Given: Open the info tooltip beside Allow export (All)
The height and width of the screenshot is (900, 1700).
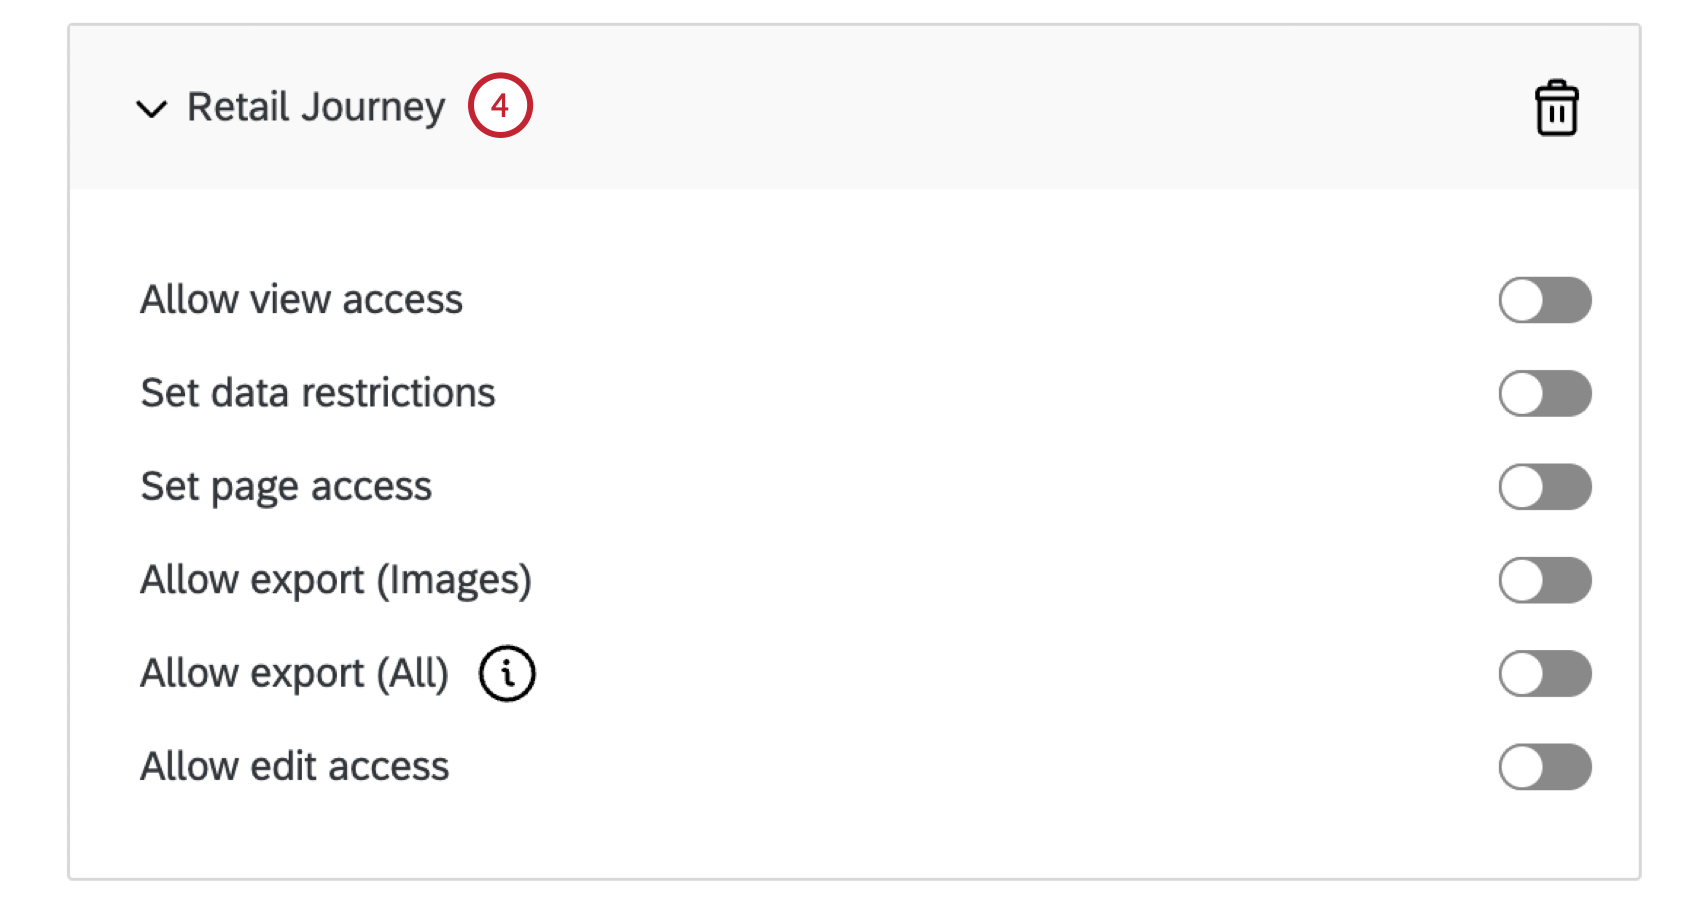Looking at the screenshot, I should click(508, 673).
